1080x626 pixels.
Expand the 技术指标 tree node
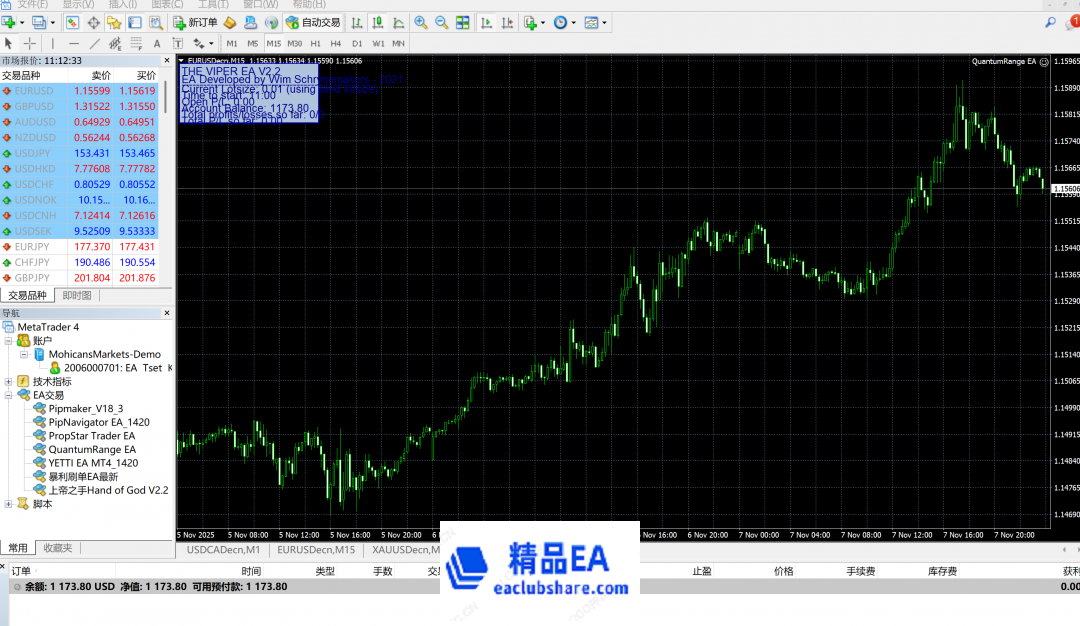pyautogui.click(x=9, y=381)
